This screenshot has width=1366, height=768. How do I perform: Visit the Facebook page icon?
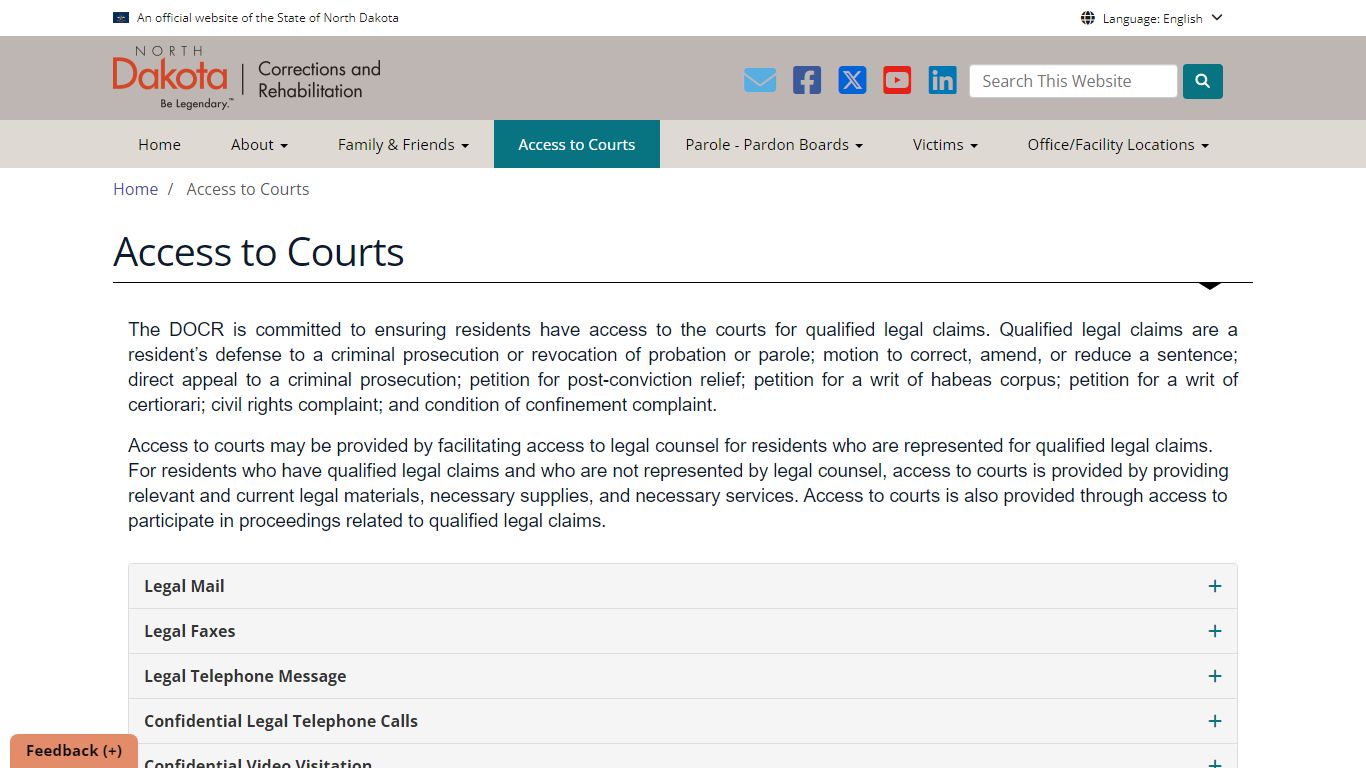(807, 81)
